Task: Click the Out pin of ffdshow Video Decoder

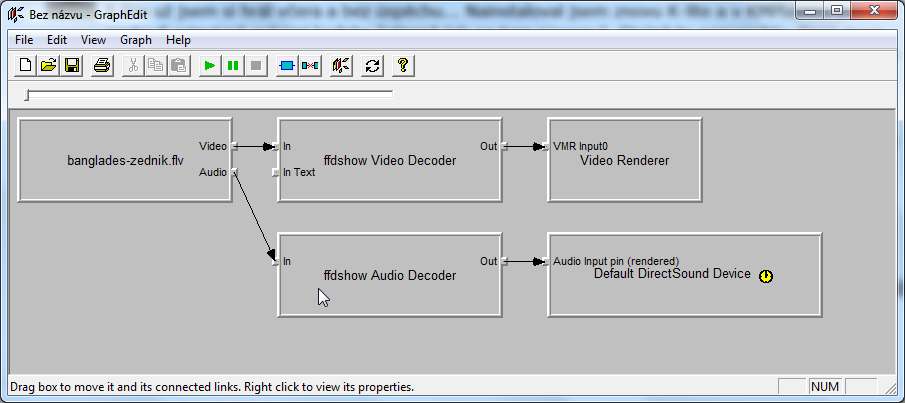Action: click(x=504, y=146)
